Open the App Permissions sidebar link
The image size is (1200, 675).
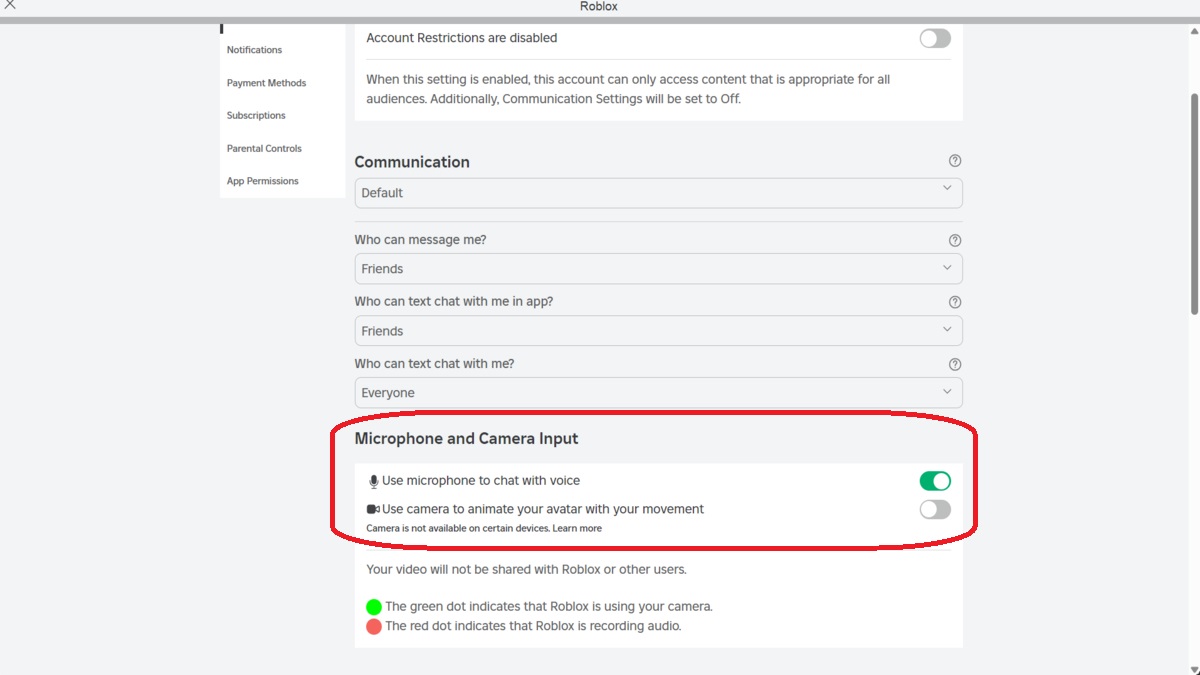point(262,181)
